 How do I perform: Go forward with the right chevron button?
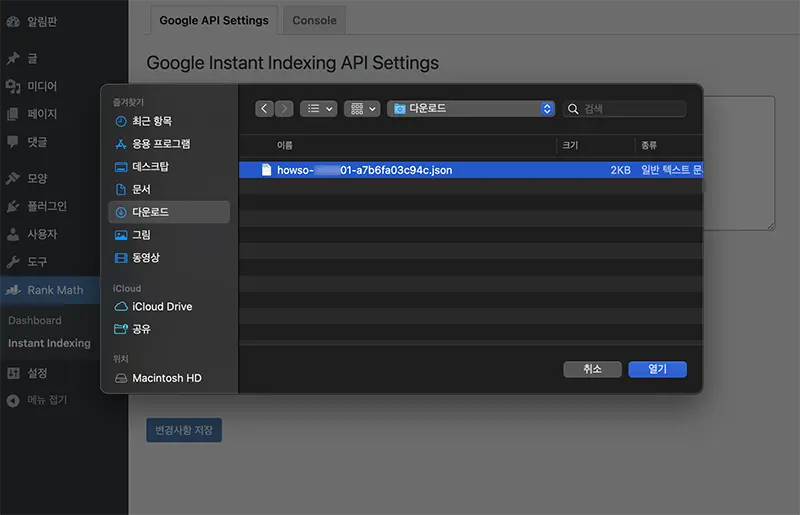[x=284, y=109]
